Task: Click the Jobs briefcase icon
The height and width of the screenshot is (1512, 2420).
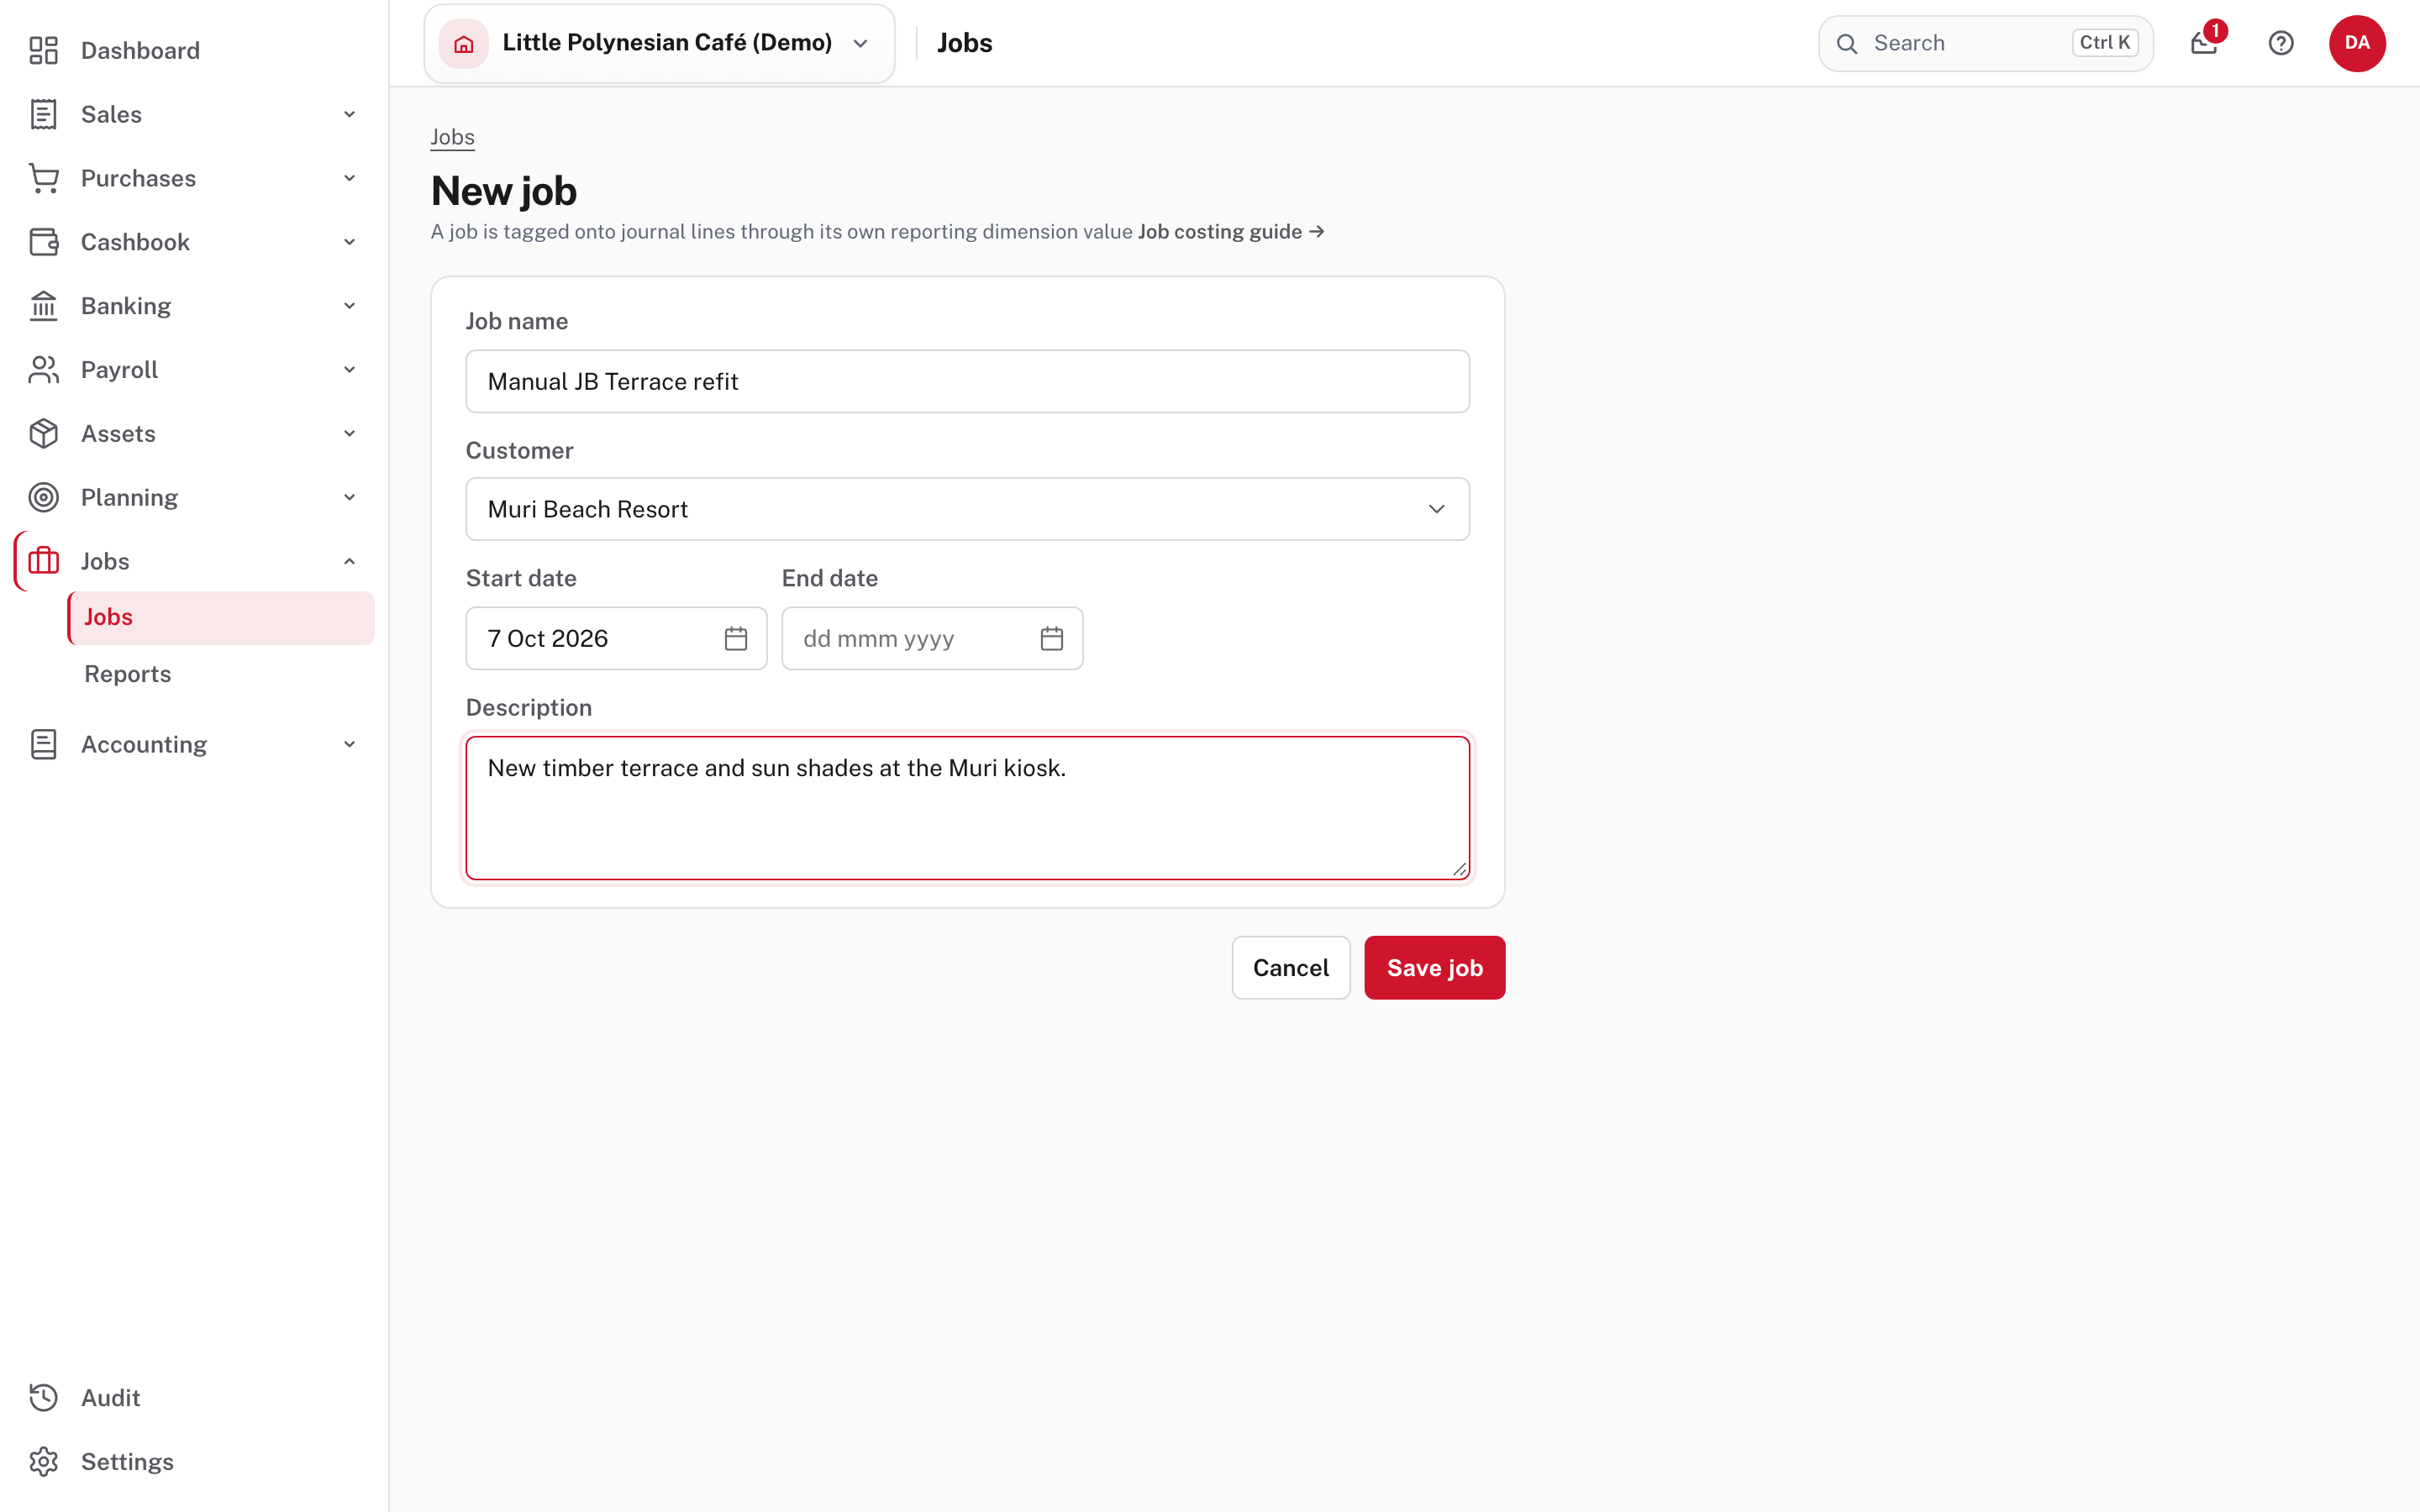Action: 43,561
